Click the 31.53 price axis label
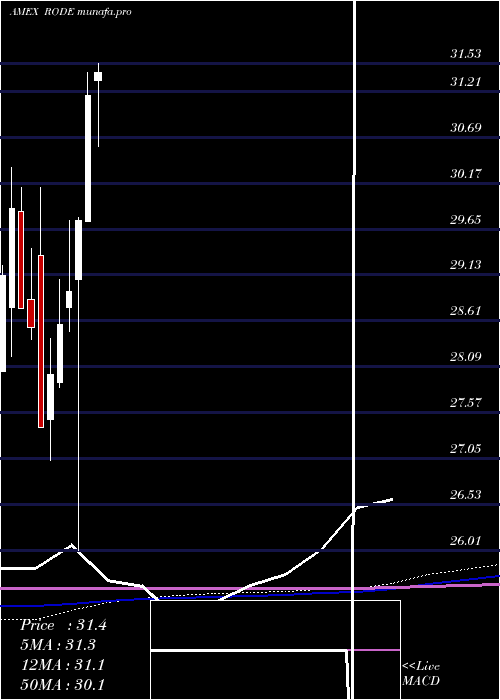Image resolution: width=500 pixels, height=700 pixels. pos(466,54)
